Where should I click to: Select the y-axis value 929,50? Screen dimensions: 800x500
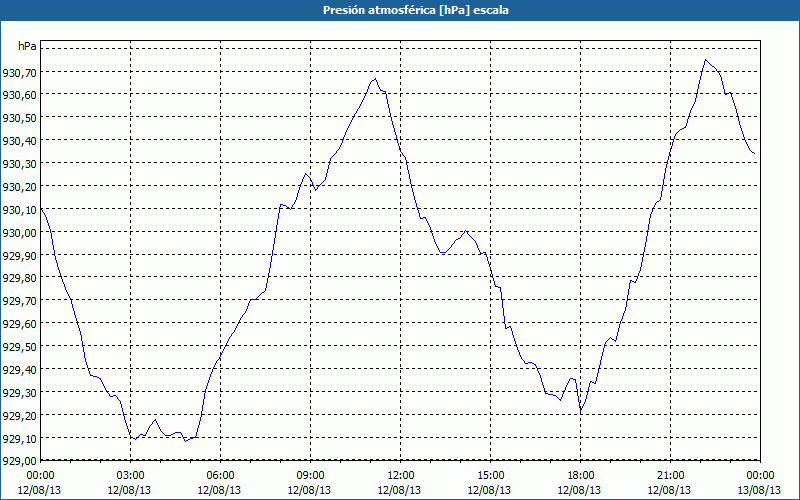19,347
